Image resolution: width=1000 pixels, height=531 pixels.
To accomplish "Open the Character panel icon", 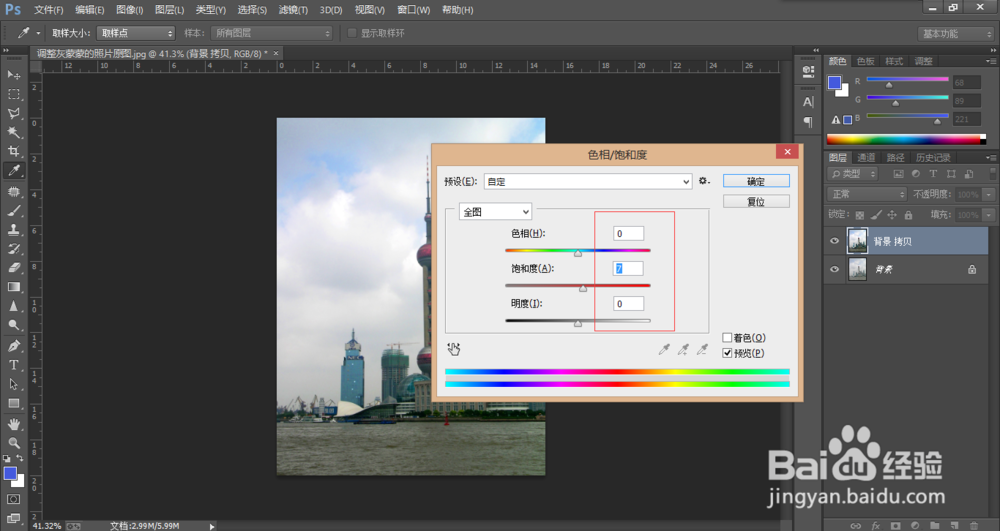I will point(808,102).
